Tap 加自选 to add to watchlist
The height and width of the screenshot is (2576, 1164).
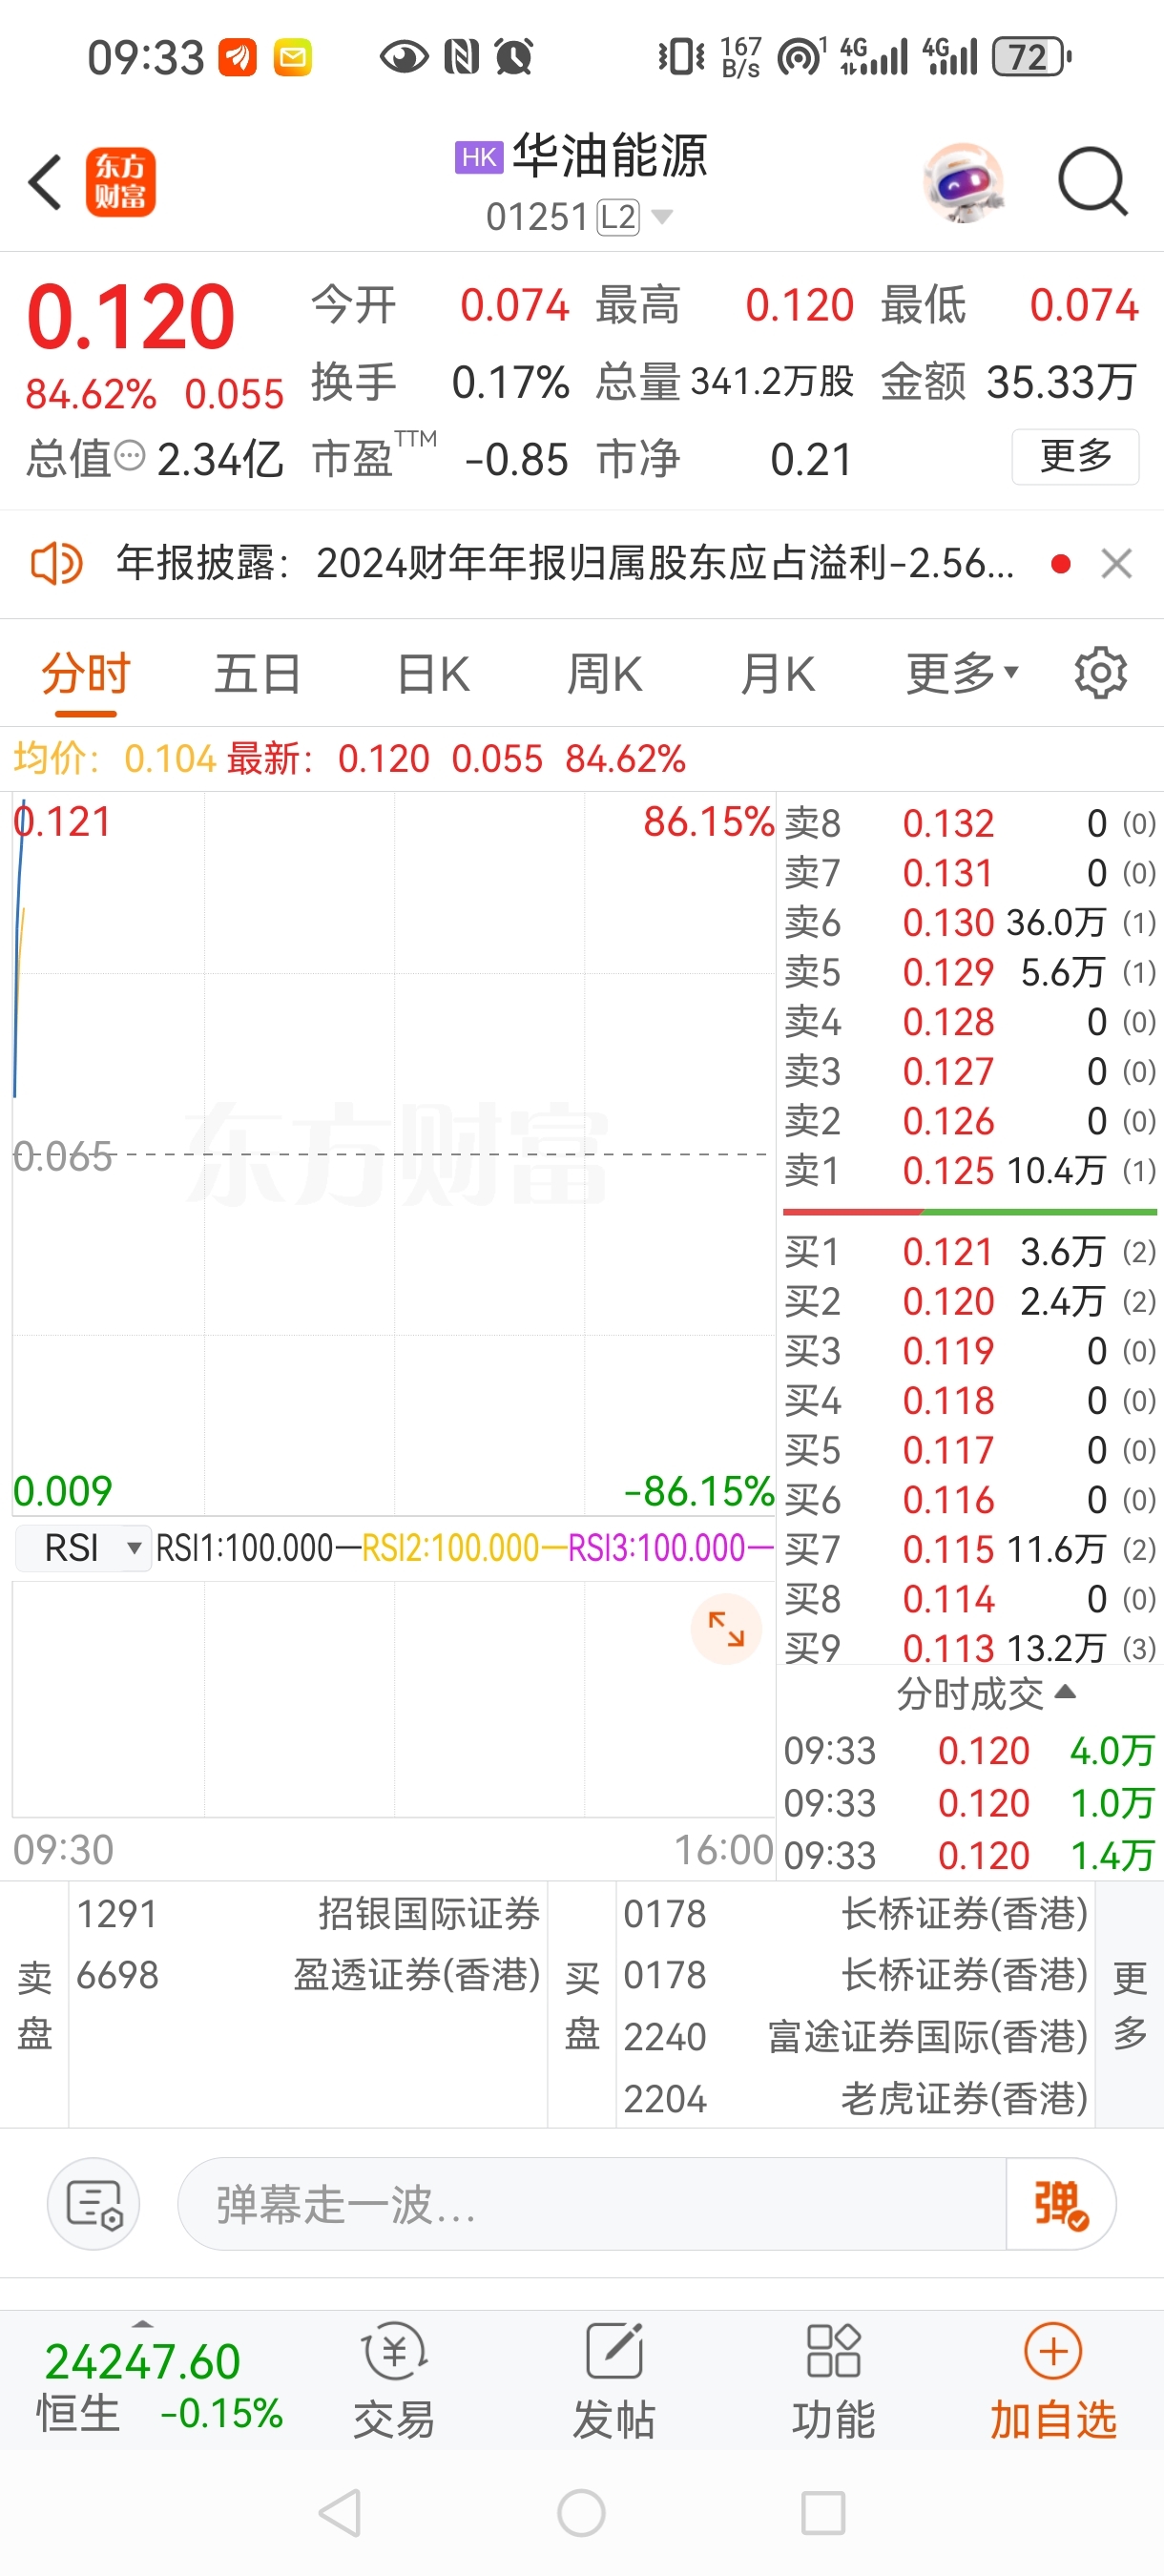[1053, 2384]
